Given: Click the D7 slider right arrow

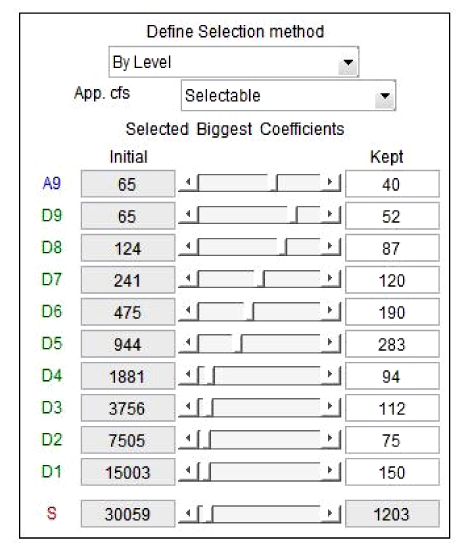Looking at the screenshot, I should [x=330, y=278].
